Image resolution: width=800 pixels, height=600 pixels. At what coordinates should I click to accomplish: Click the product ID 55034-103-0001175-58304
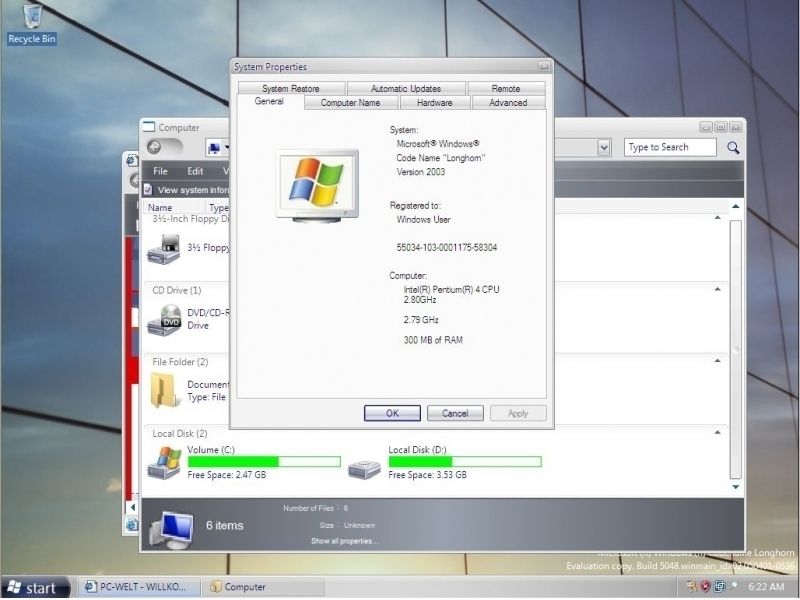coord(447,247)
